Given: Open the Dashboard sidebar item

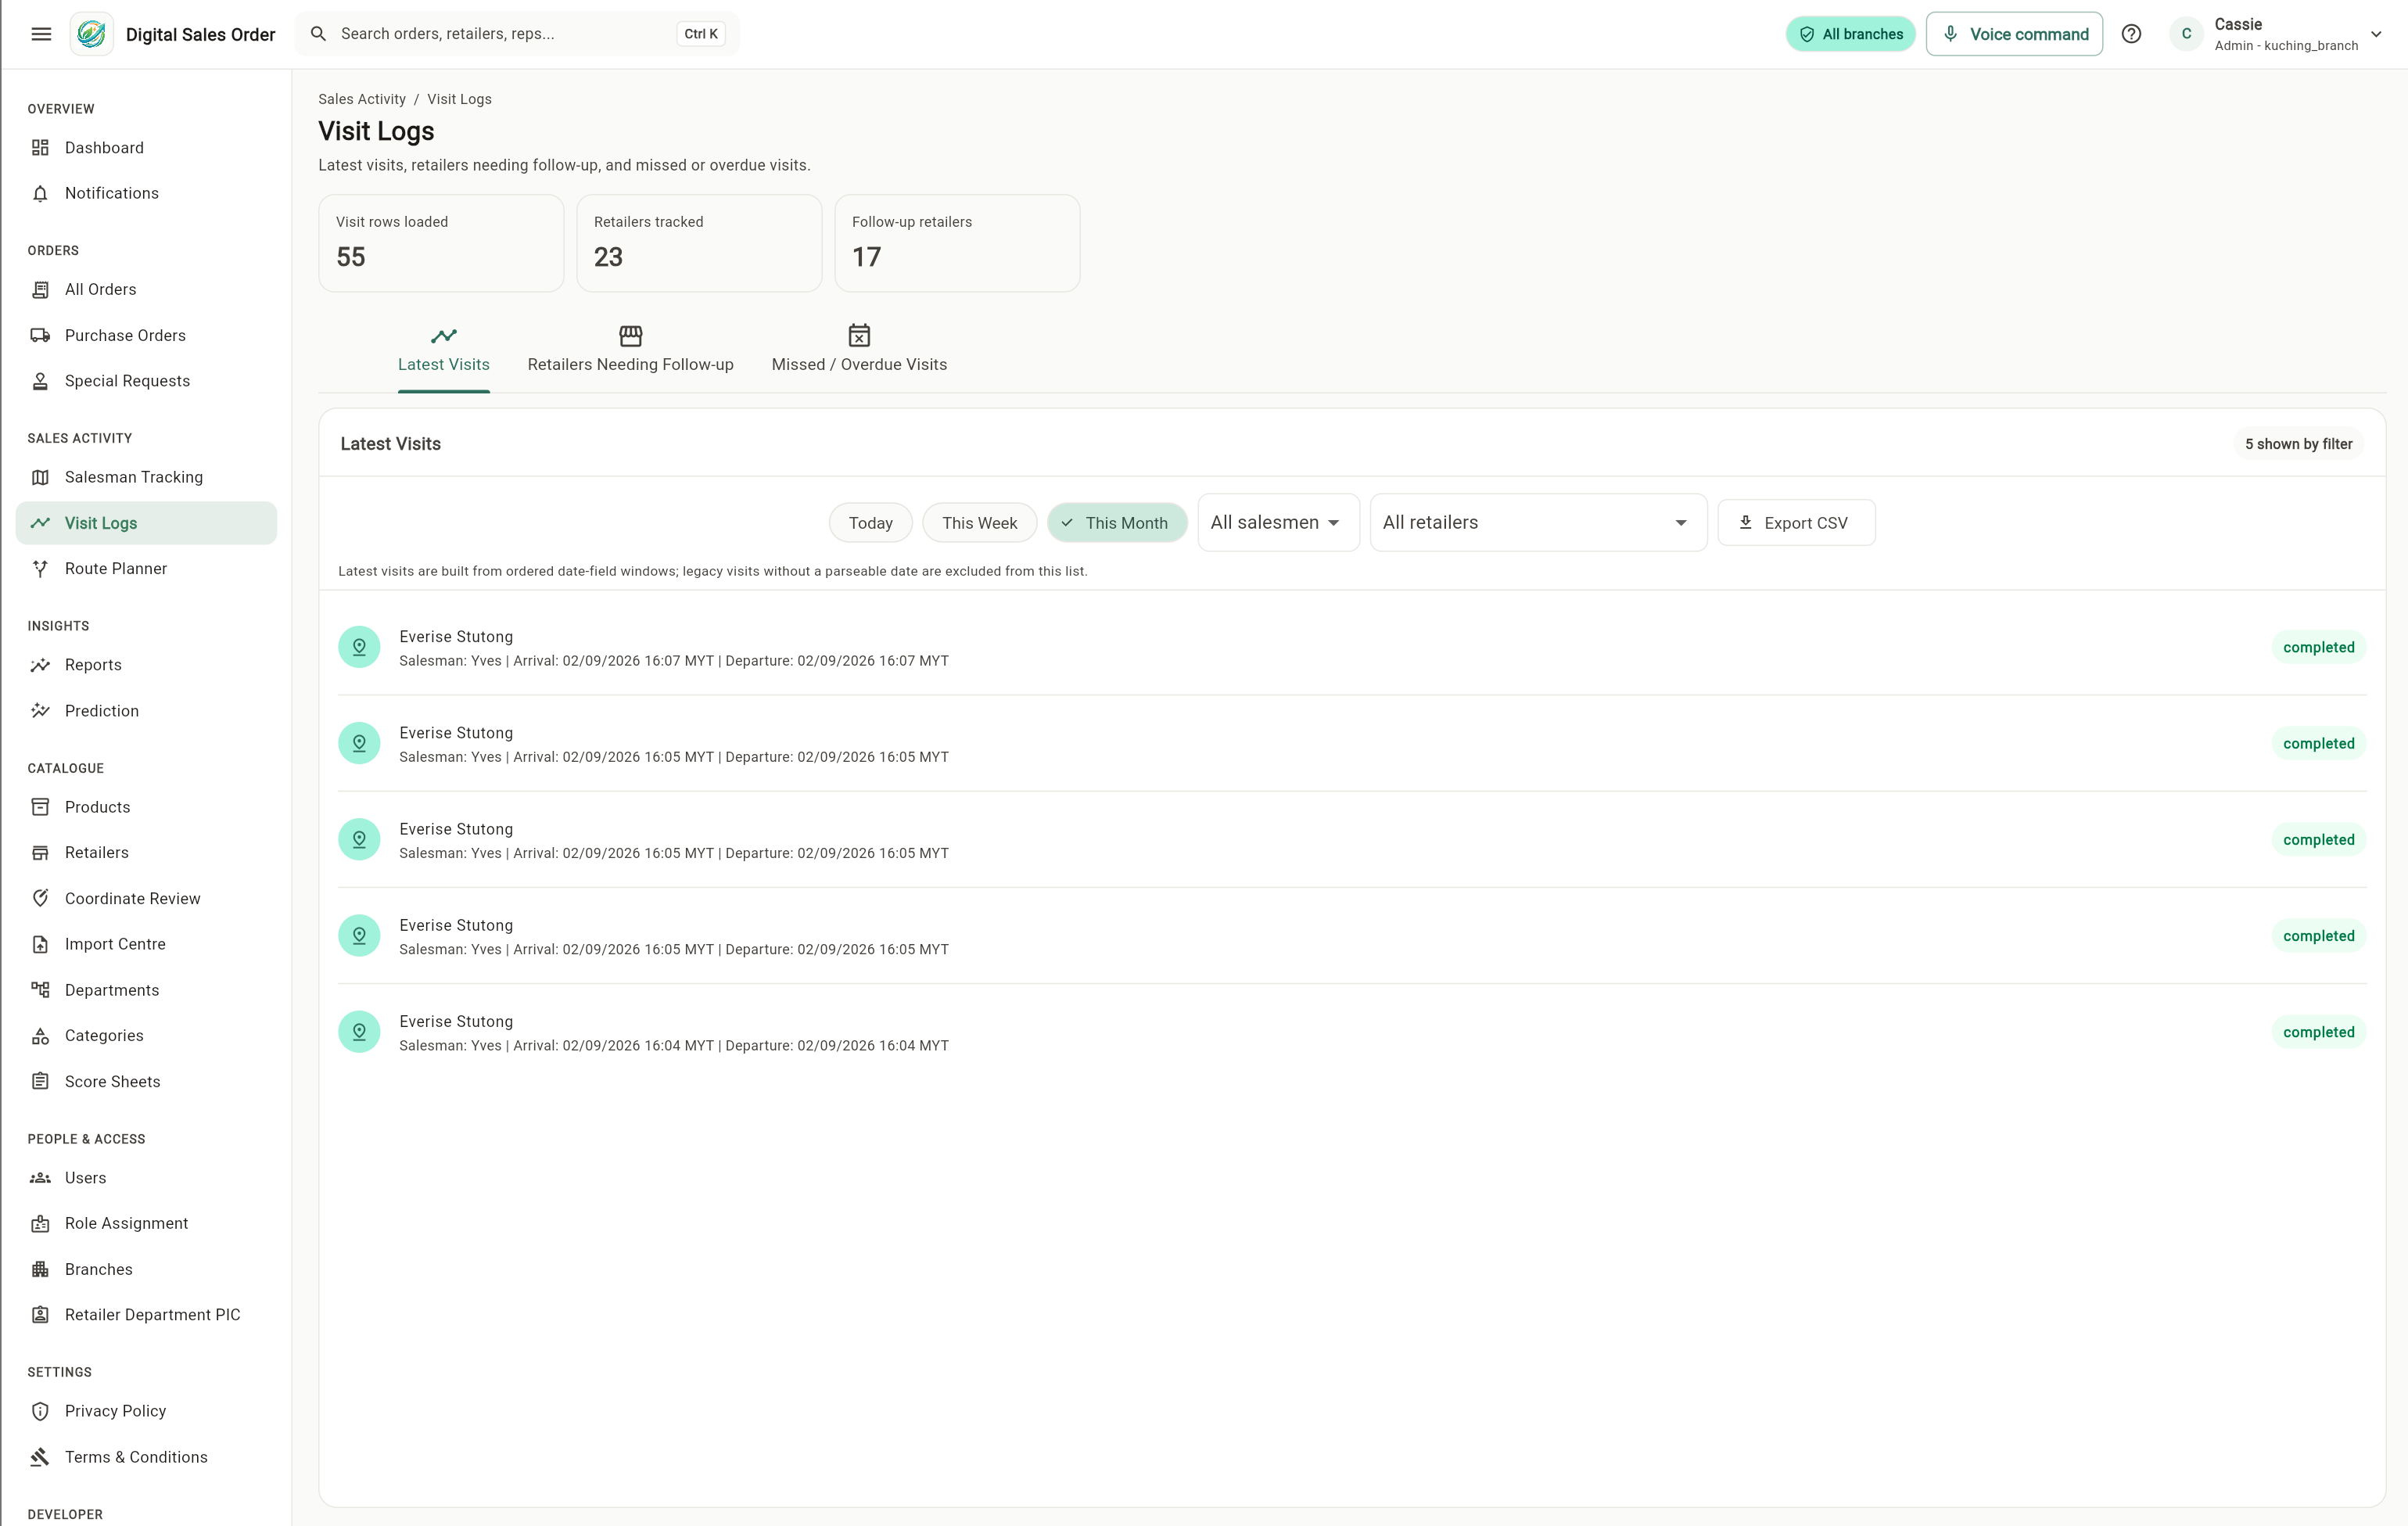Looking at the screenshot, I should pos(146,147).
